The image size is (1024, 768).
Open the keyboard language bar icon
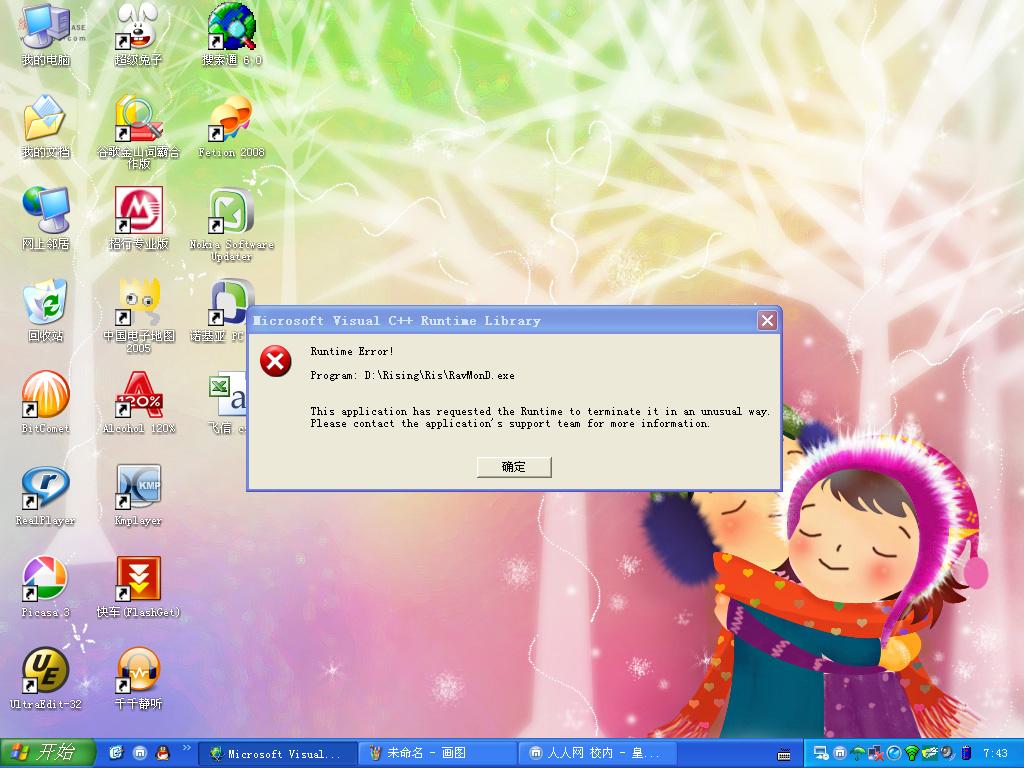pyautogui.click(x=784, y=755)
